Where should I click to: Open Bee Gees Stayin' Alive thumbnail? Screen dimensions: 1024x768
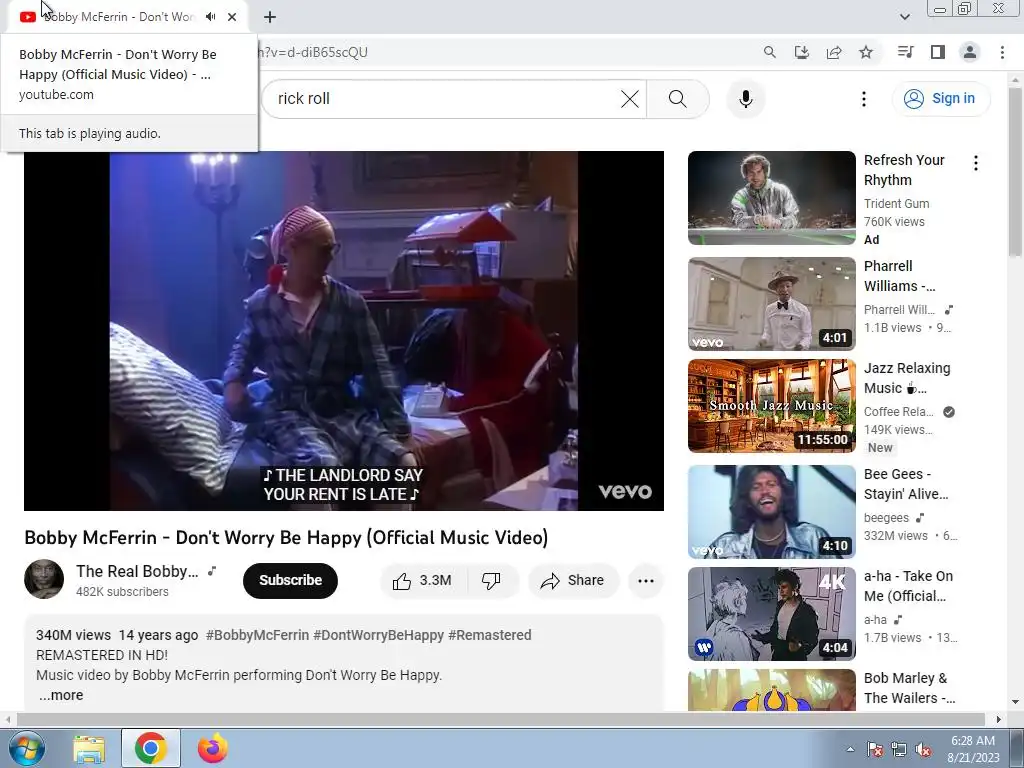pos(771,511)
